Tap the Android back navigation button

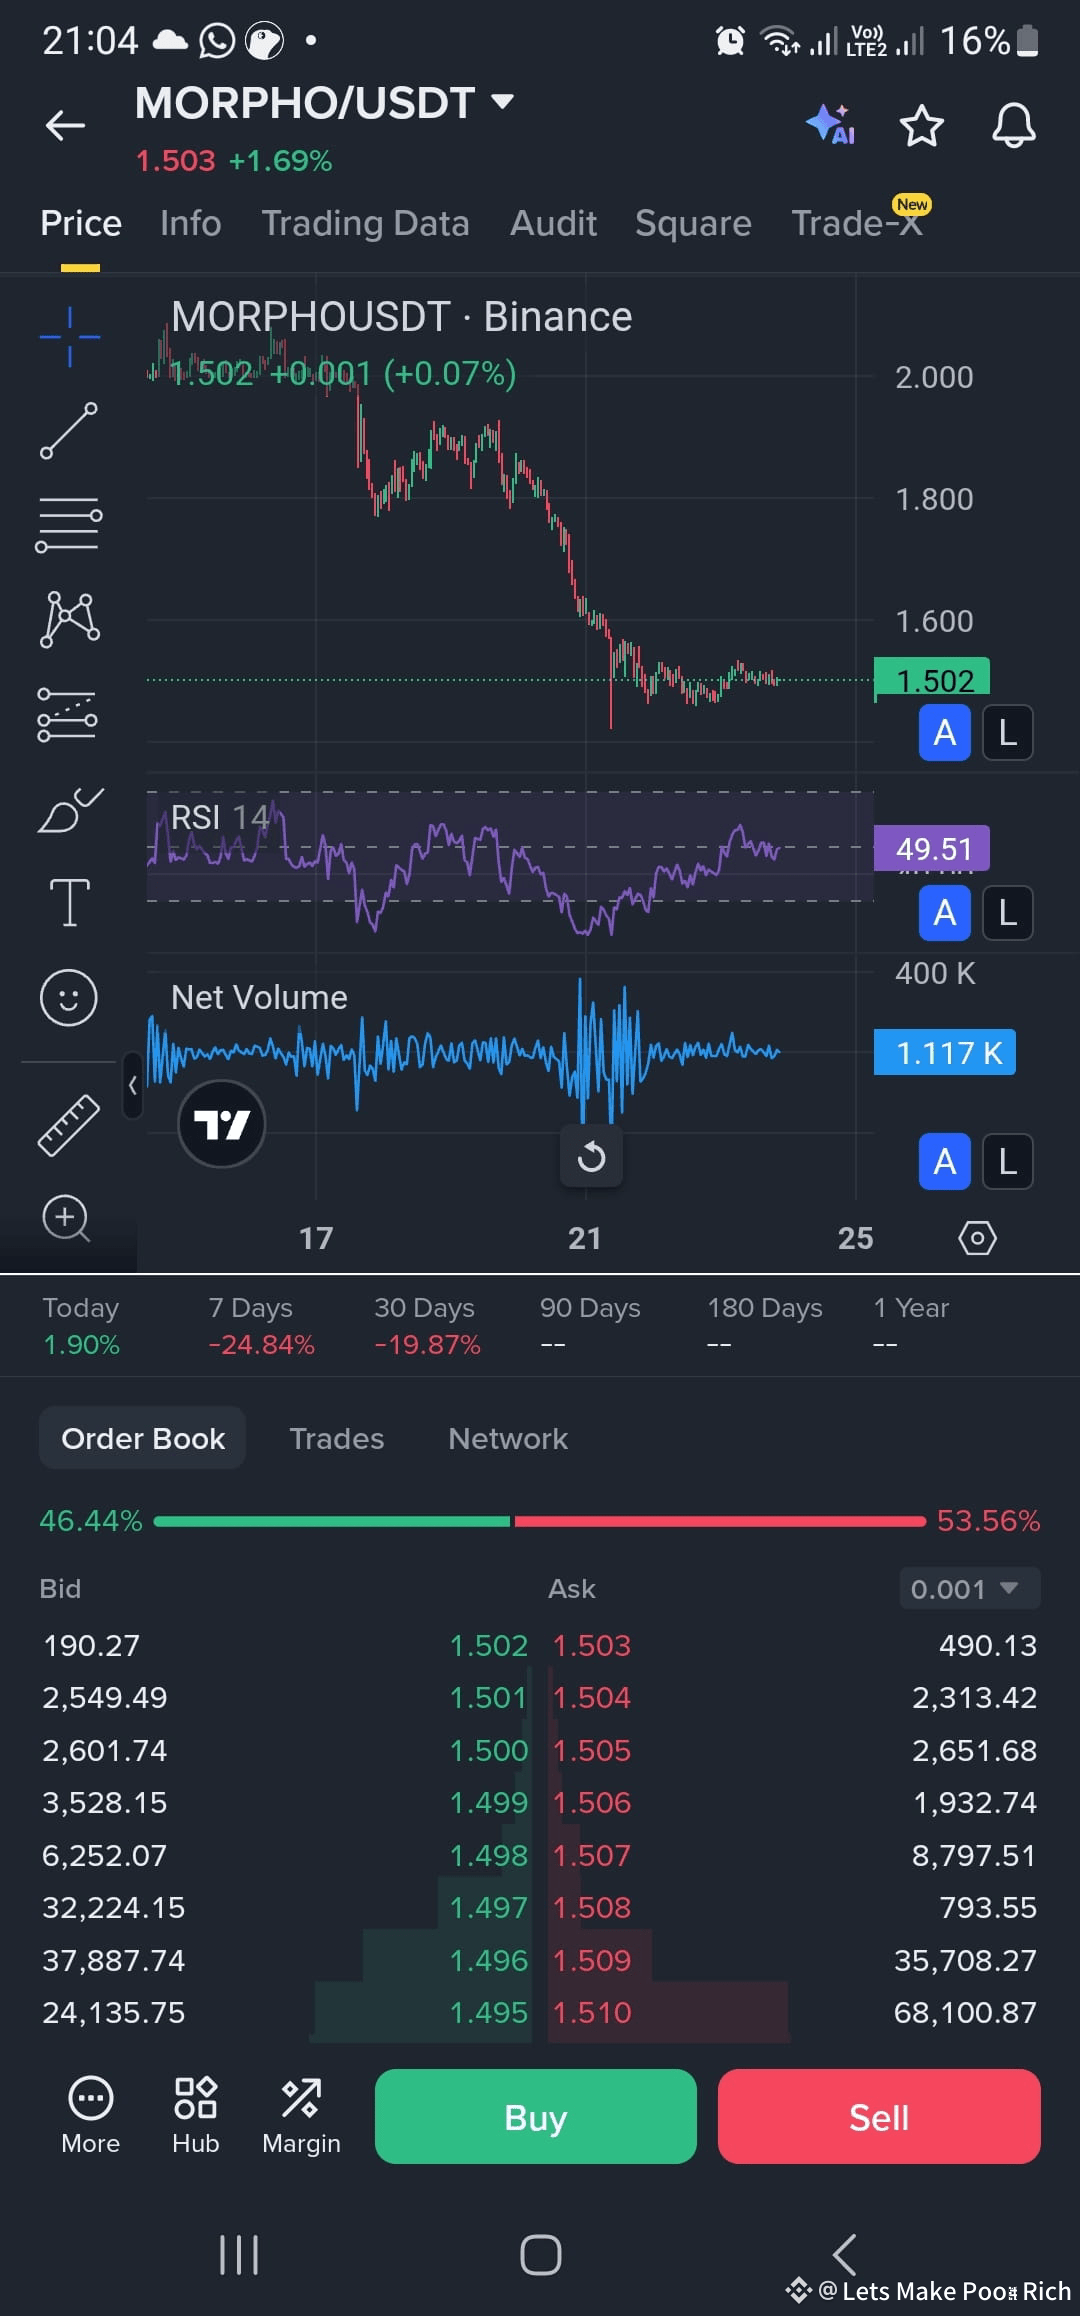(x=844, y=2254)
